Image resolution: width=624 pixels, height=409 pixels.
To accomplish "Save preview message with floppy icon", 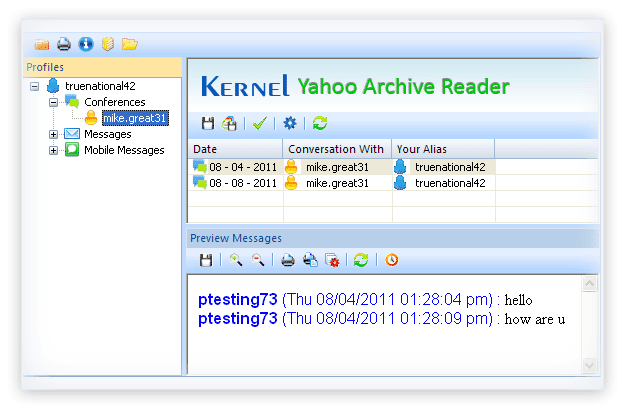I will 206,260.
